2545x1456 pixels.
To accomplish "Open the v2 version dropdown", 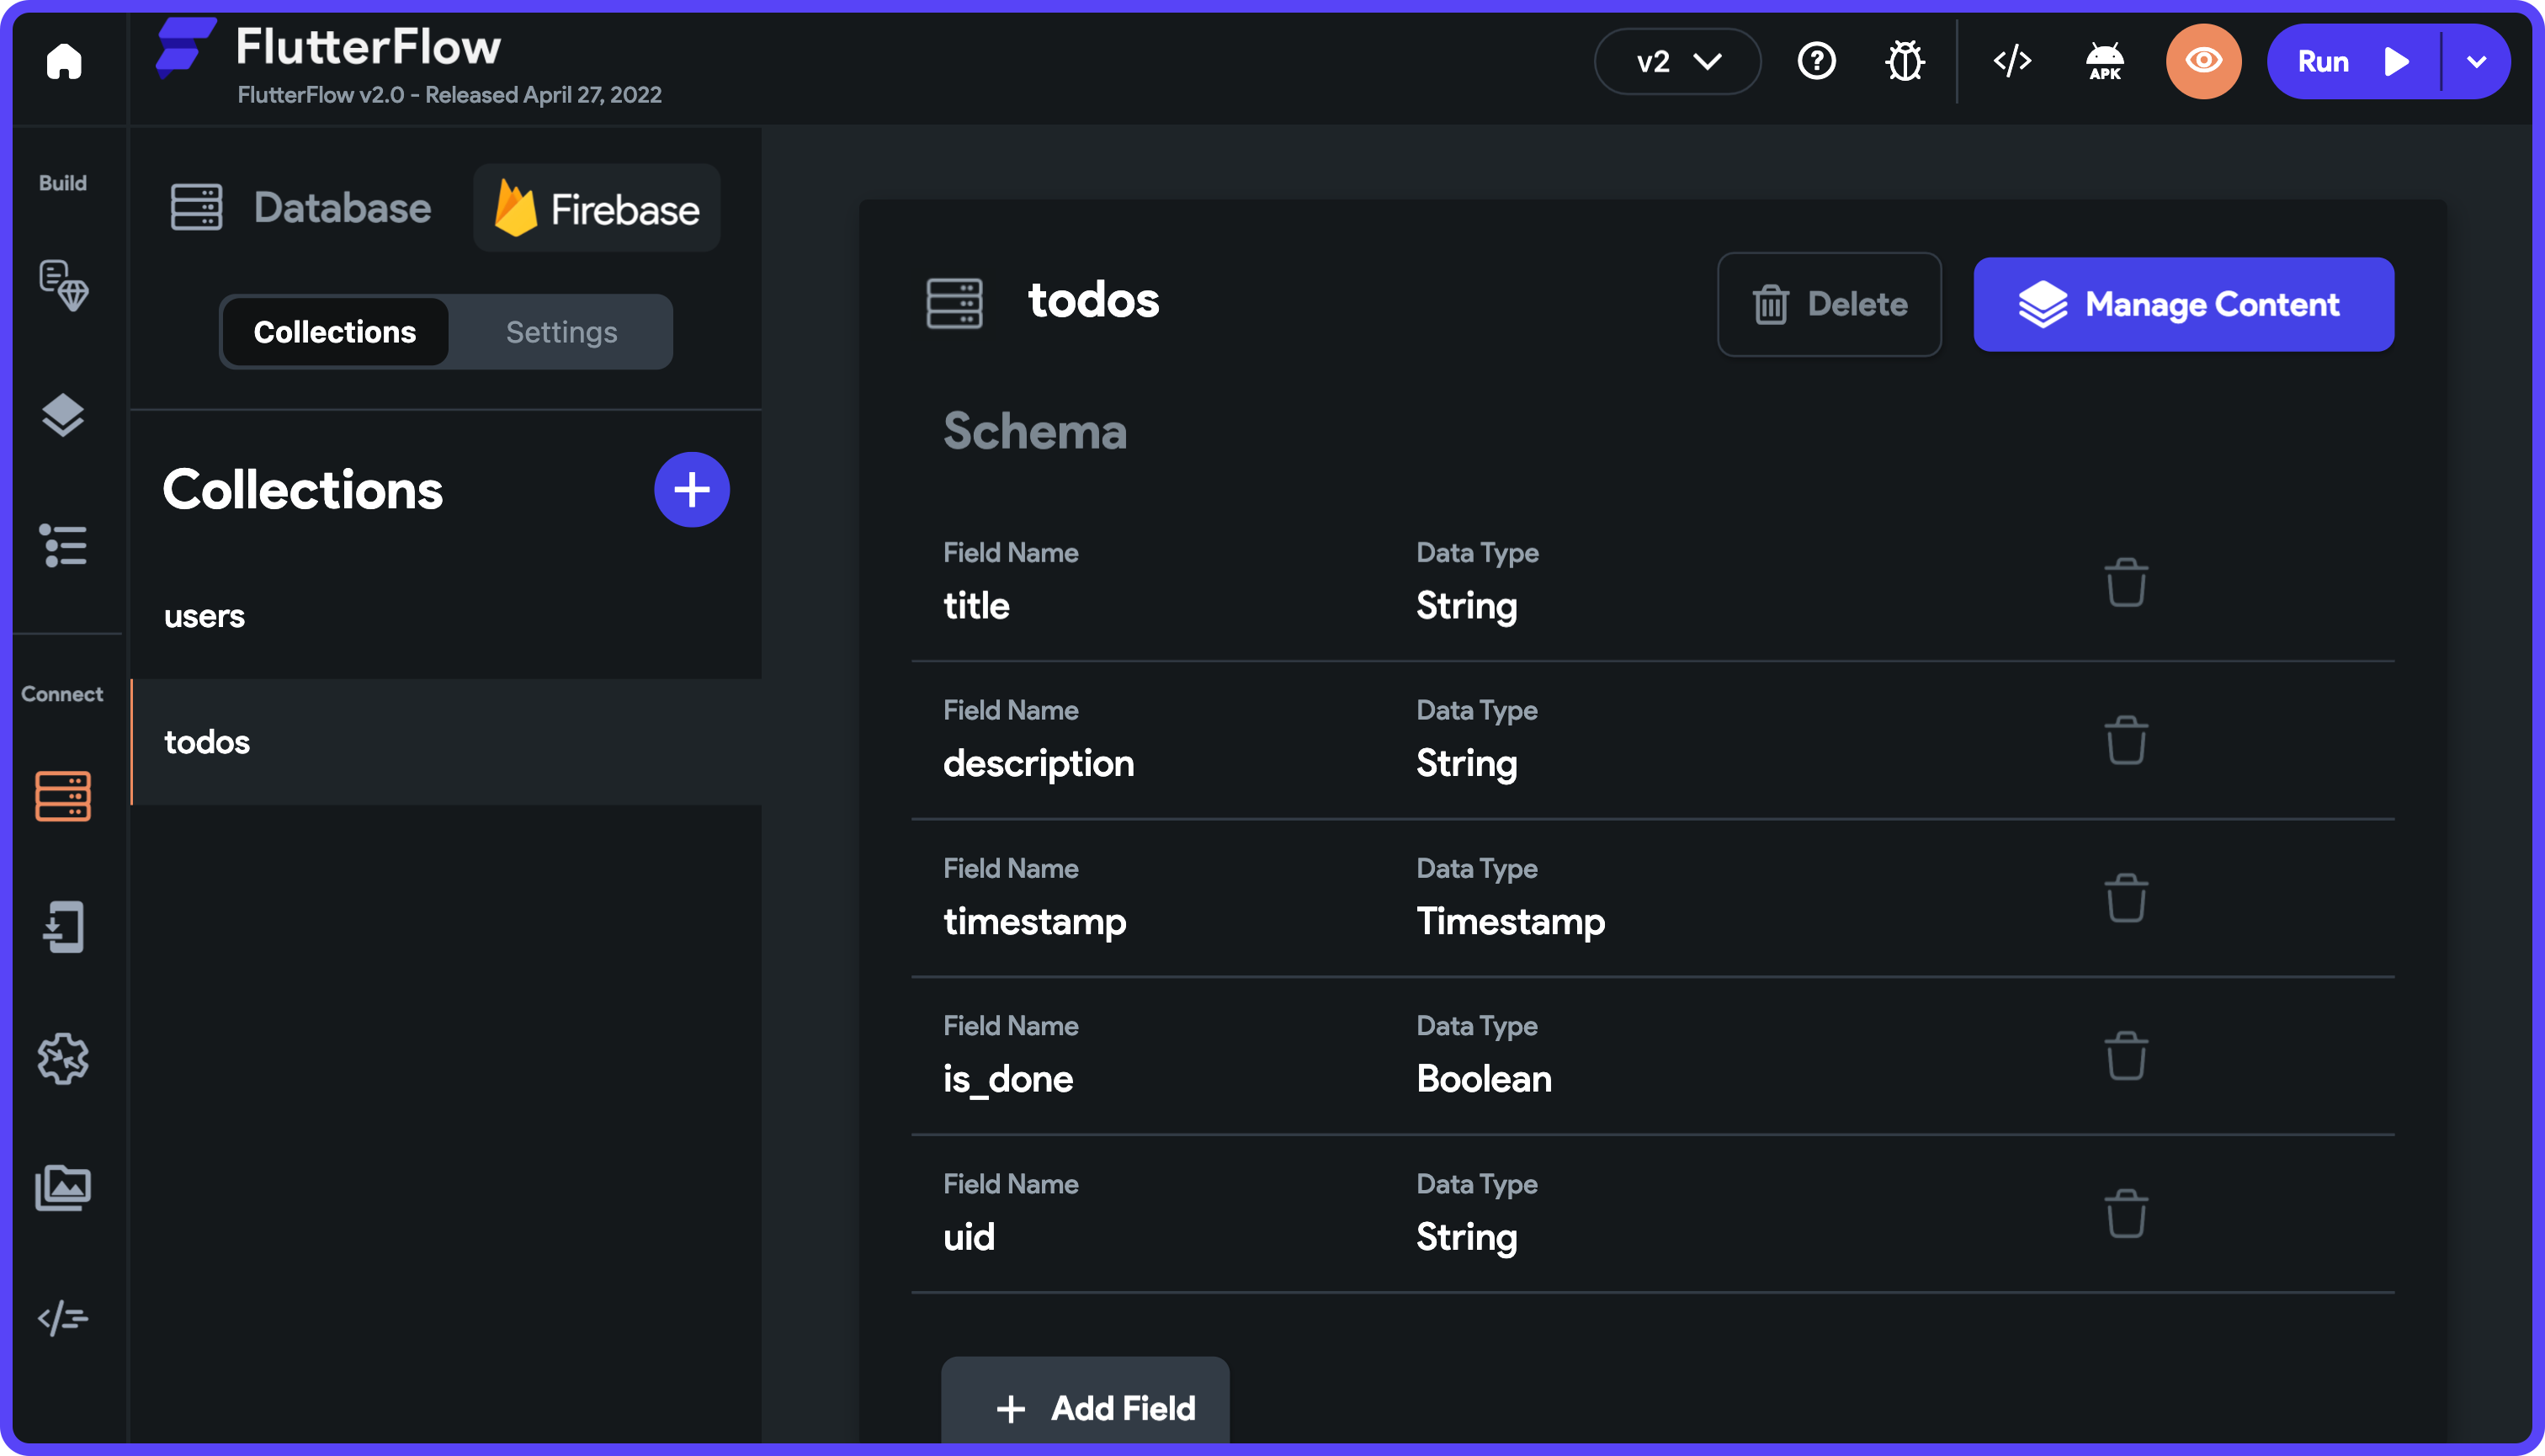I will pyautogui.click(x=1677, y=61).
